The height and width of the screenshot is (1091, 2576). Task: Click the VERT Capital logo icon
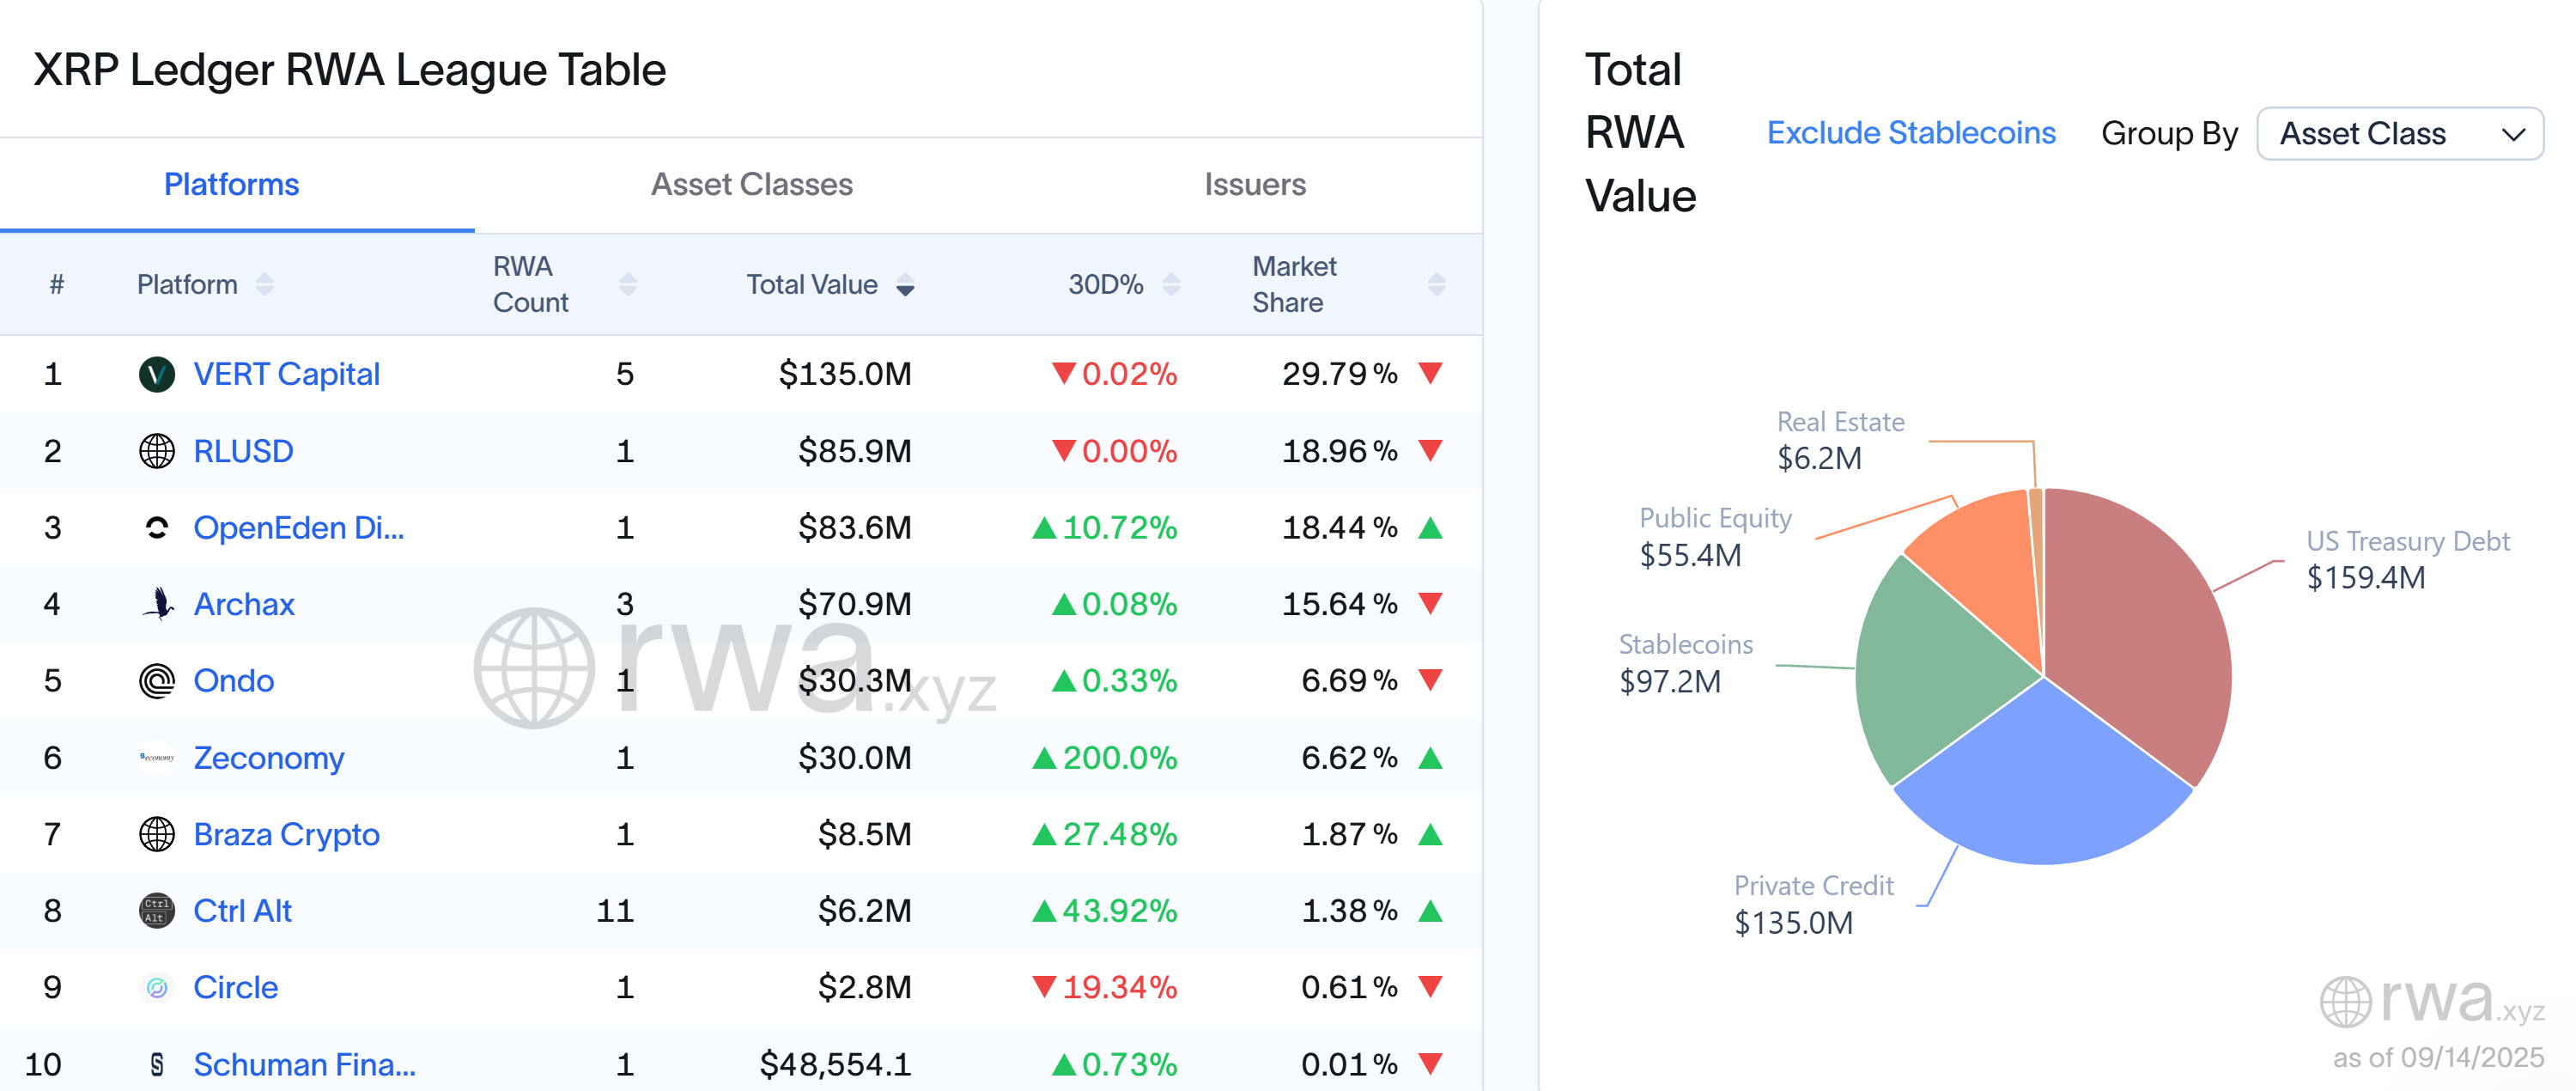(x=156, y=374)
